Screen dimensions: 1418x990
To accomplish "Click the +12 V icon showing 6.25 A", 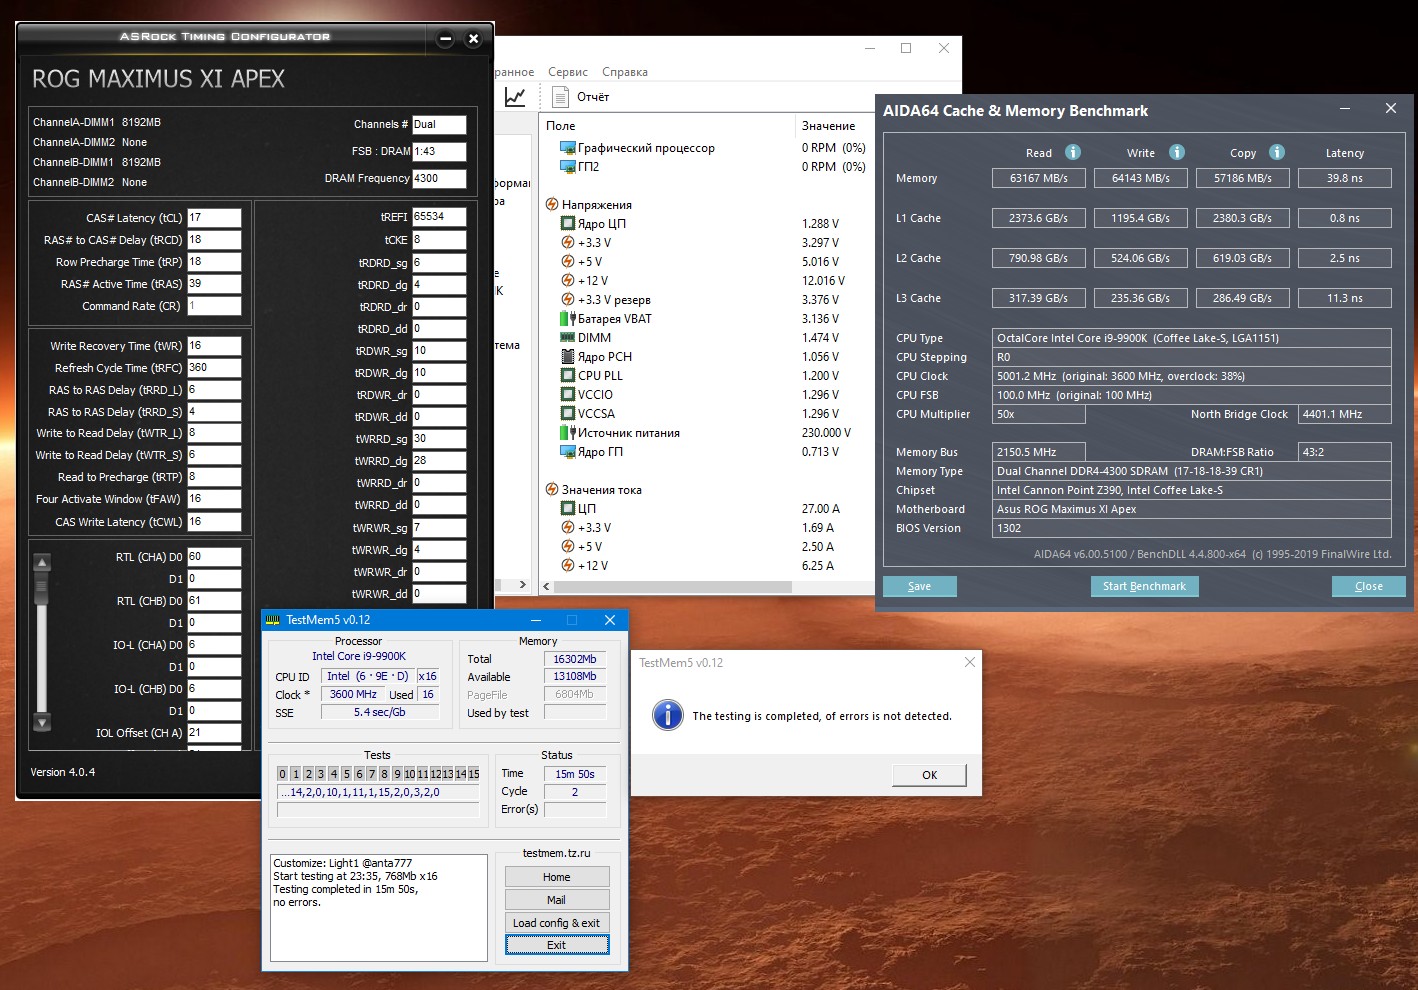I will (568, 566).
